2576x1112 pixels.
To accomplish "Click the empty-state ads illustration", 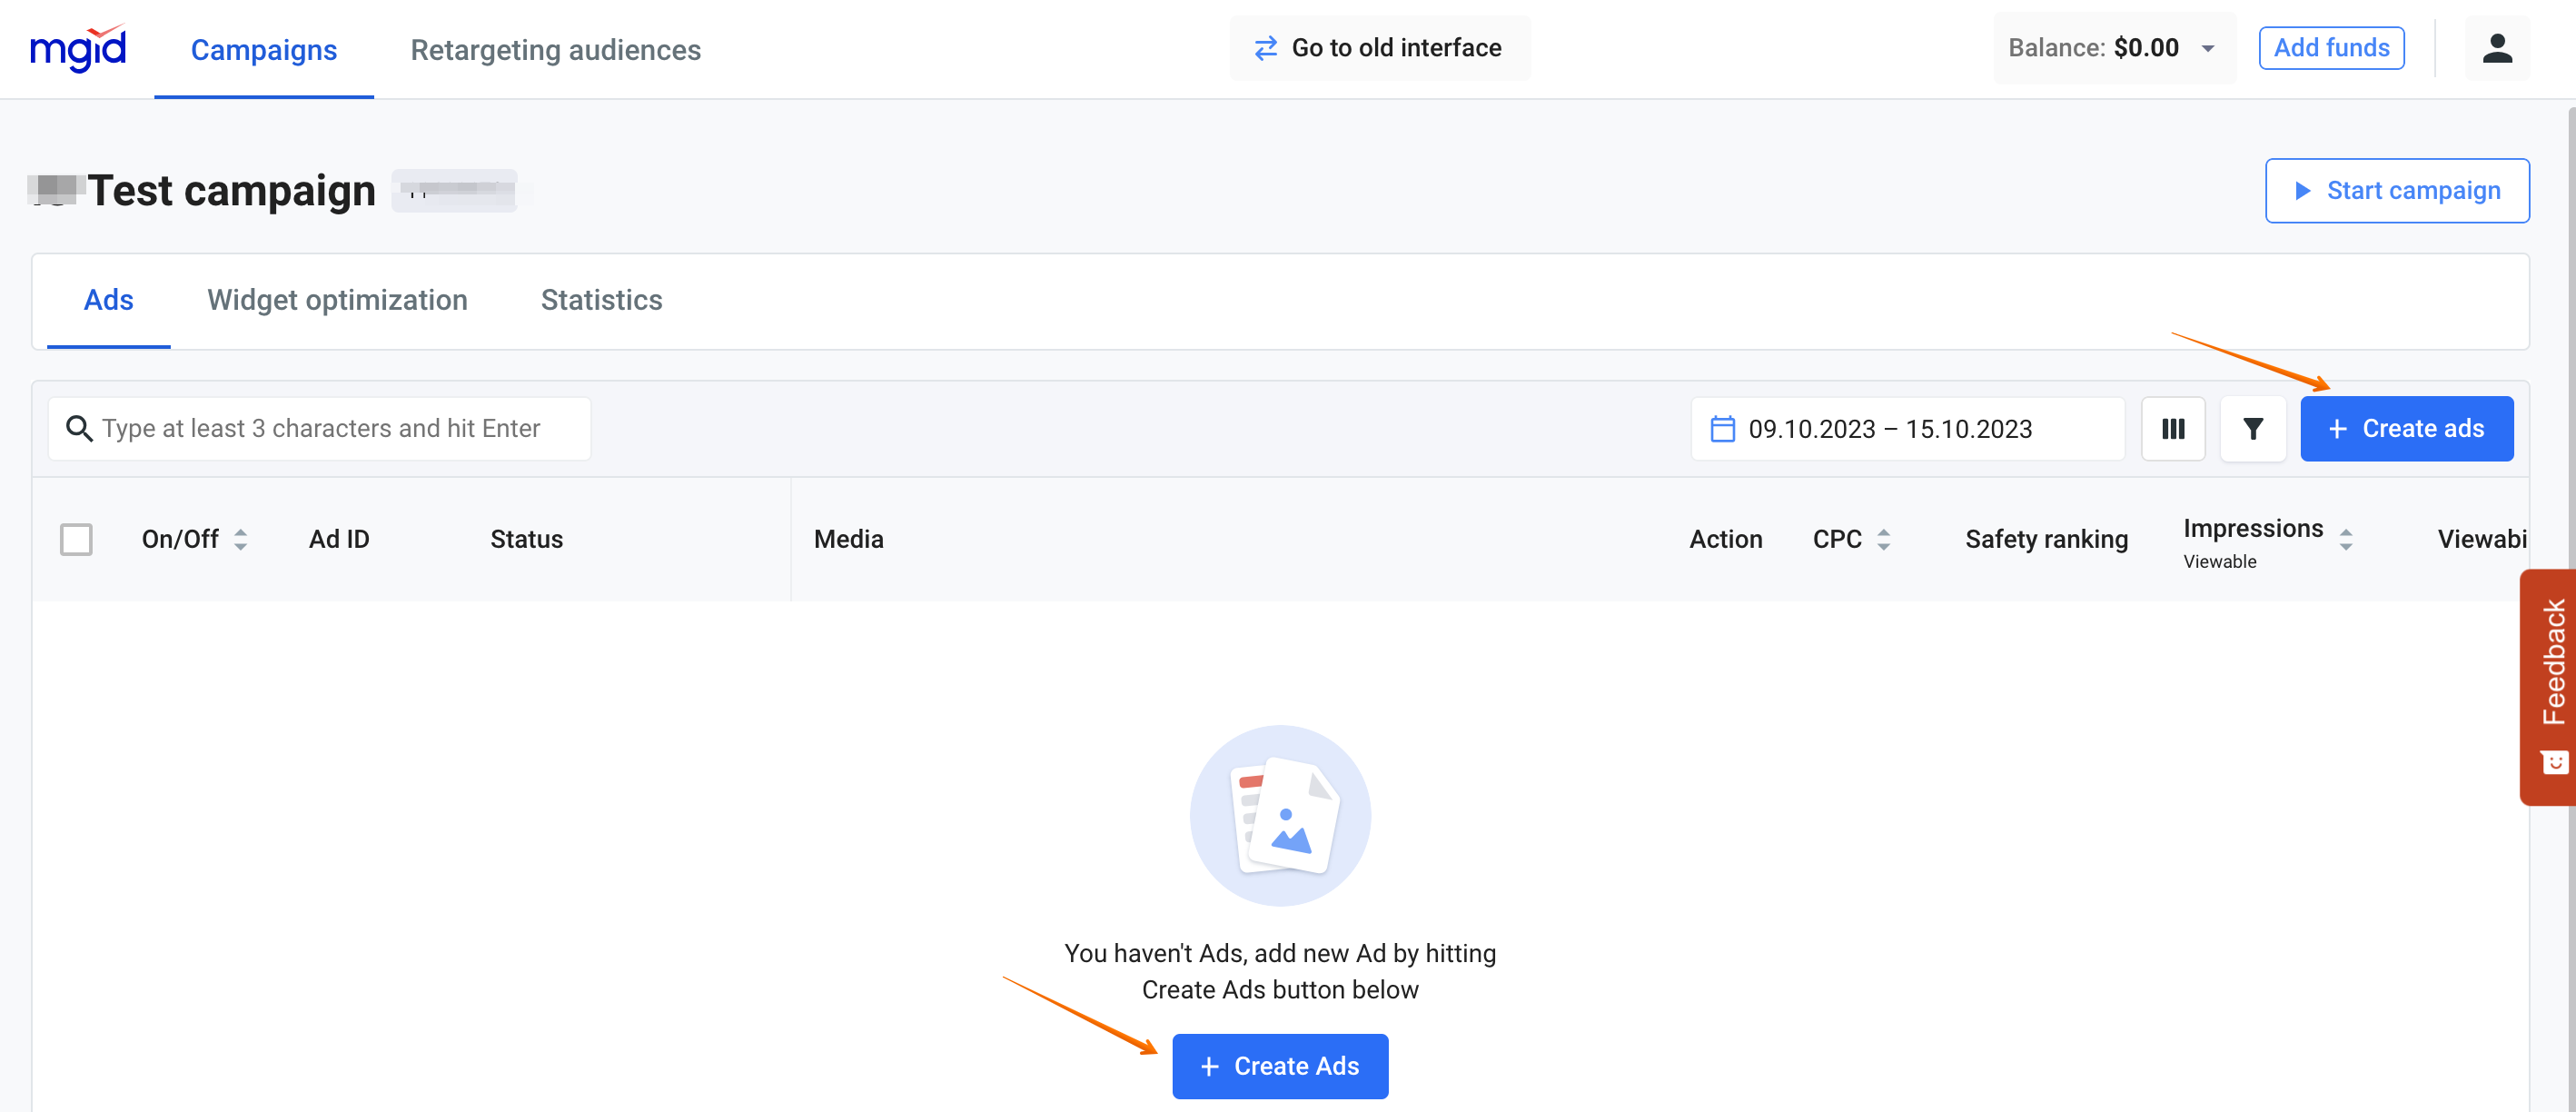I will tap(1279, 815).
